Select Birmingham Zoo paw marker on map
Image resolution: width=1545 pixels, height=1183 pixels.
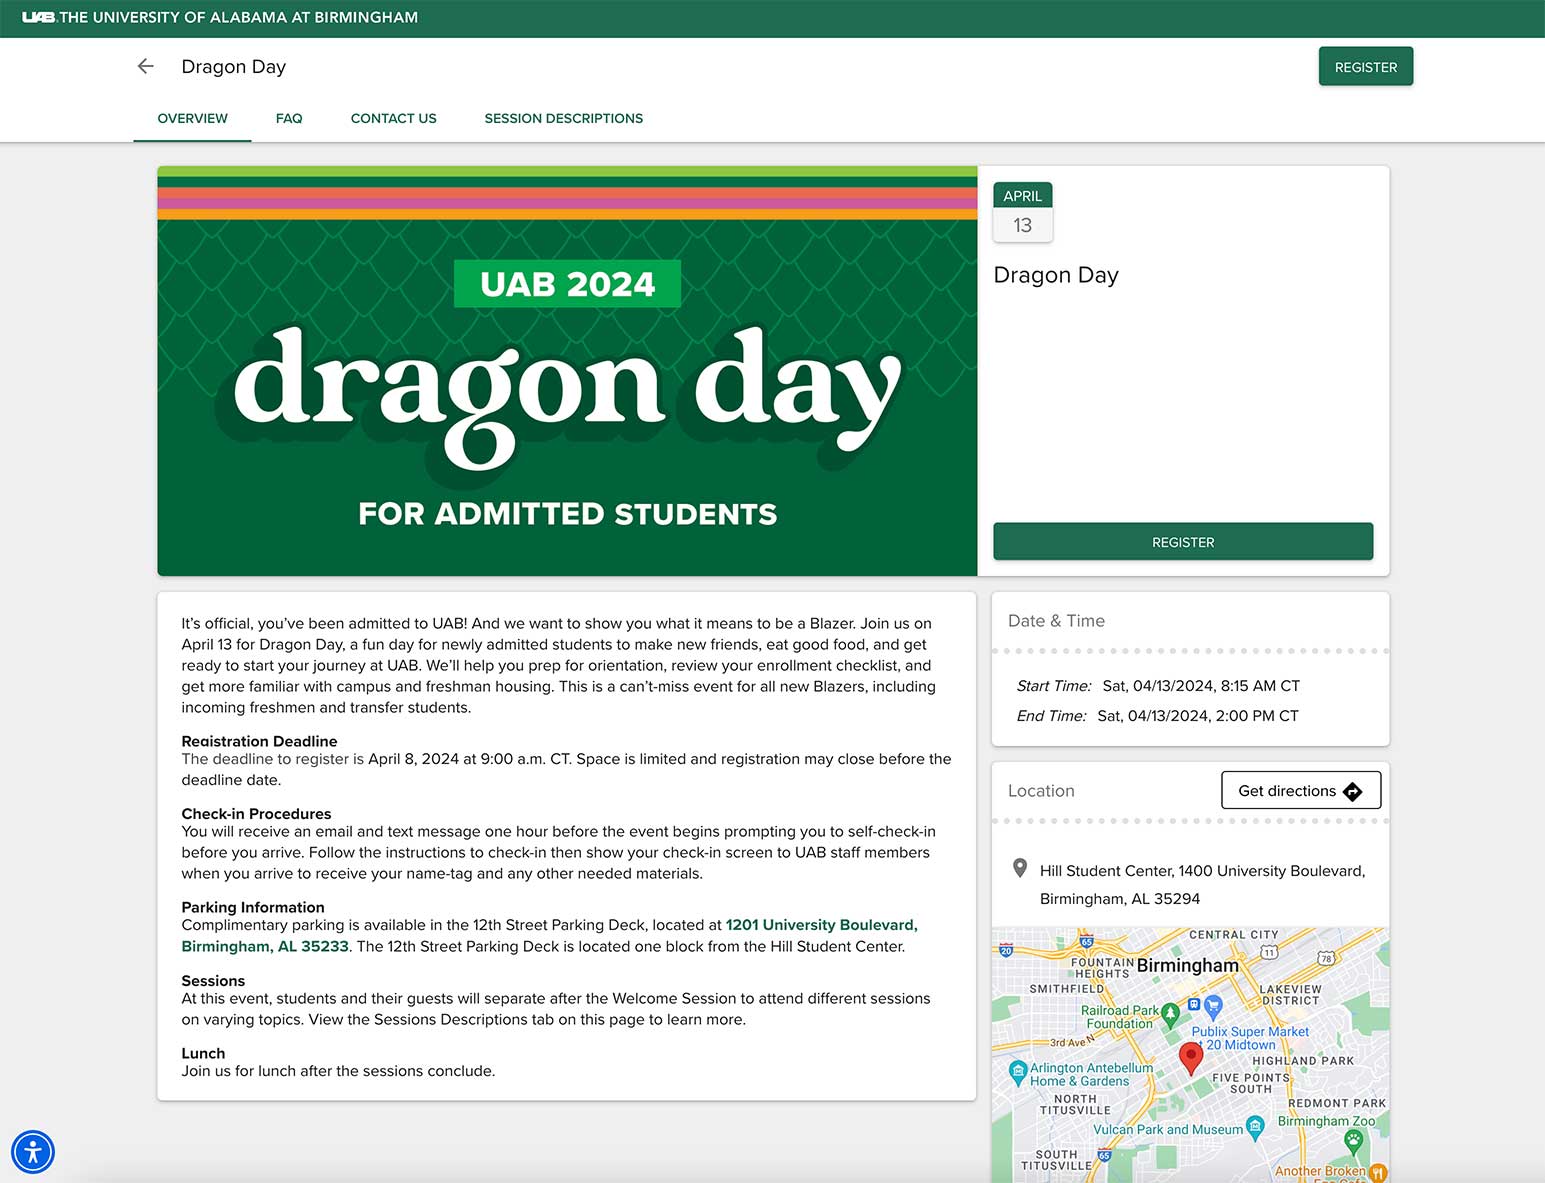point(1353,1139)
